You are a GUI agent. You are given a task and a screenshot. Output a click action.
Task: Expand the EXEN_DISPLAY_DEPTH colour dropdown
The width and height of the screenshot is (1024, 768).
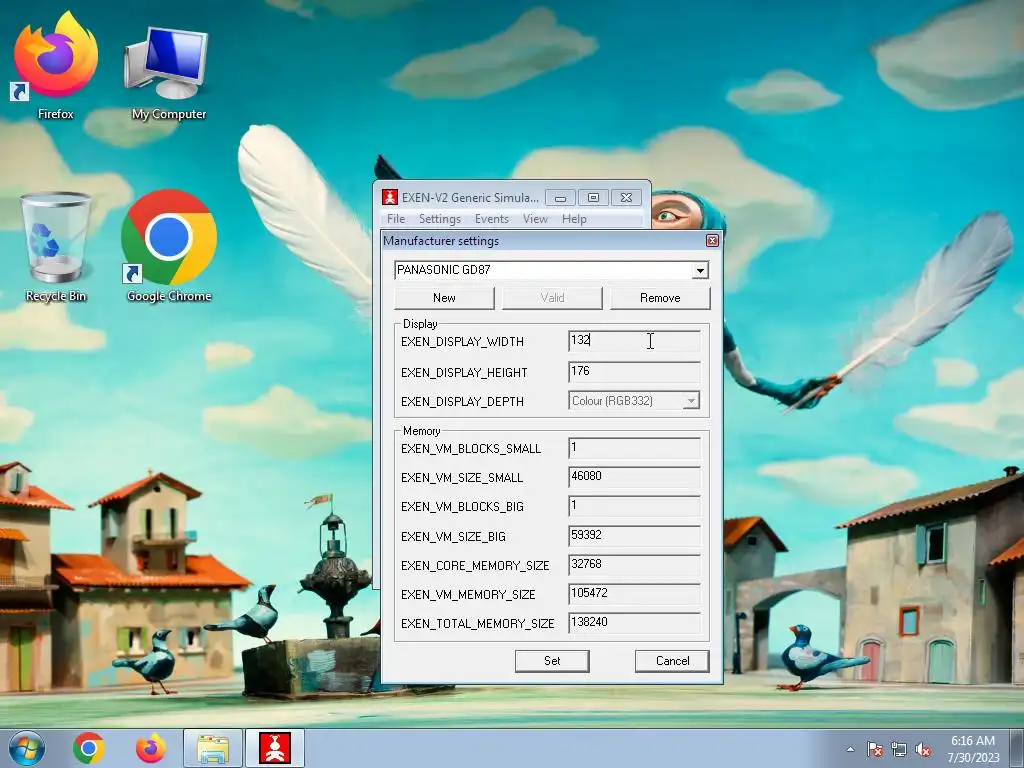[x=691, y=401]
